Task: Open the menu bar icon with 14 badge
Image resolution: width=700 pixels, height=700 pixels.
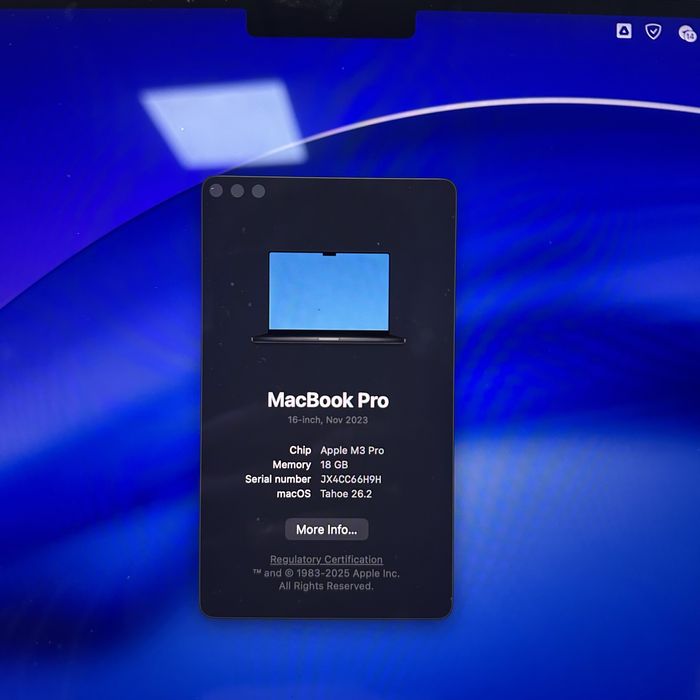Action: [x=687, y=33]
